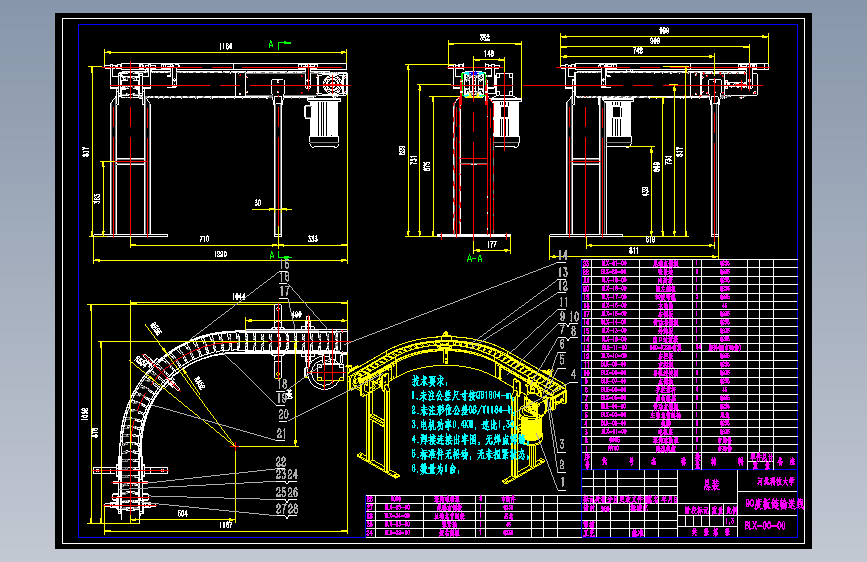Click the 811 dimension under the right view
The image size is (867, 562).
coord(634,251)
